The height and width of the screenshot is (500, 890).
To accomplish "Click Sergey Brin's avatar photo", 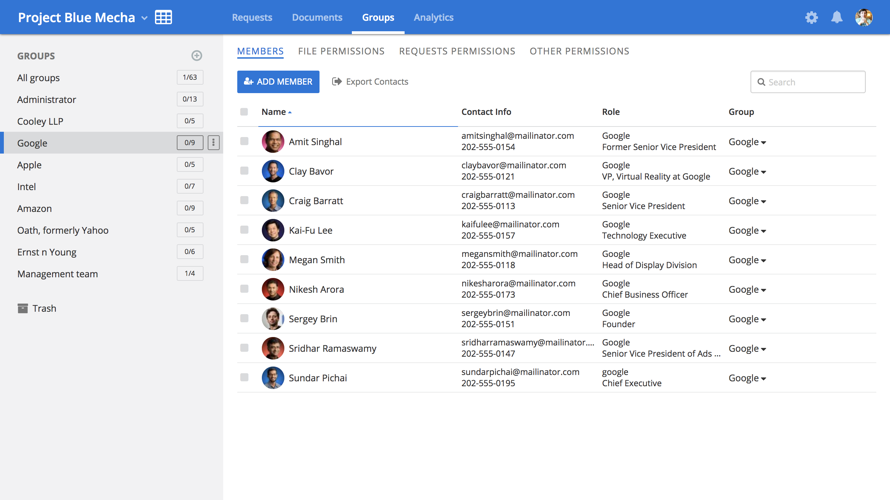I will tap(272, 318).
